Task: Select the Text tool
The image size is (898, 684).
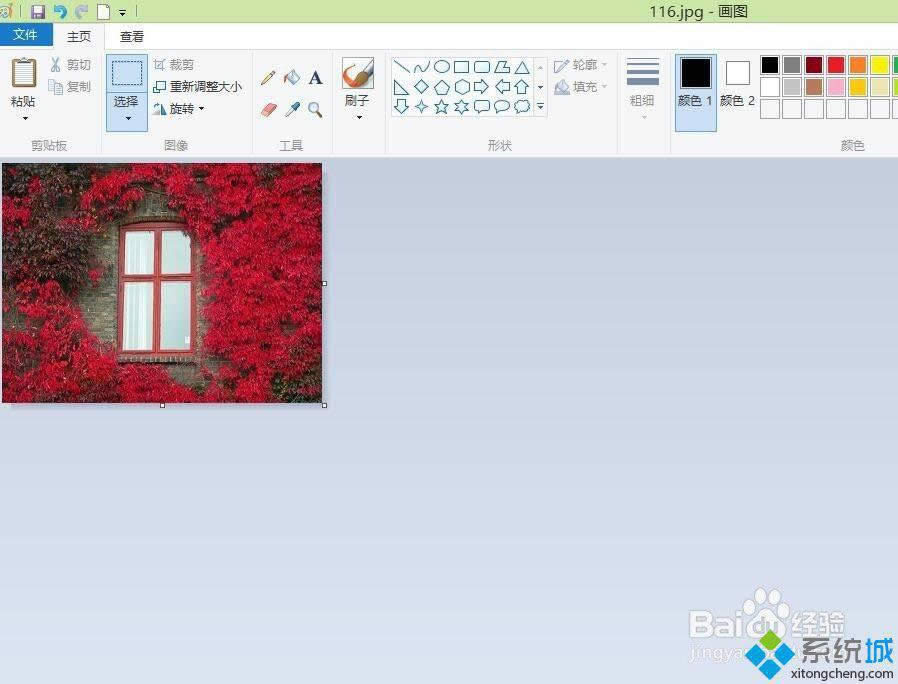Action: (315, 76)
